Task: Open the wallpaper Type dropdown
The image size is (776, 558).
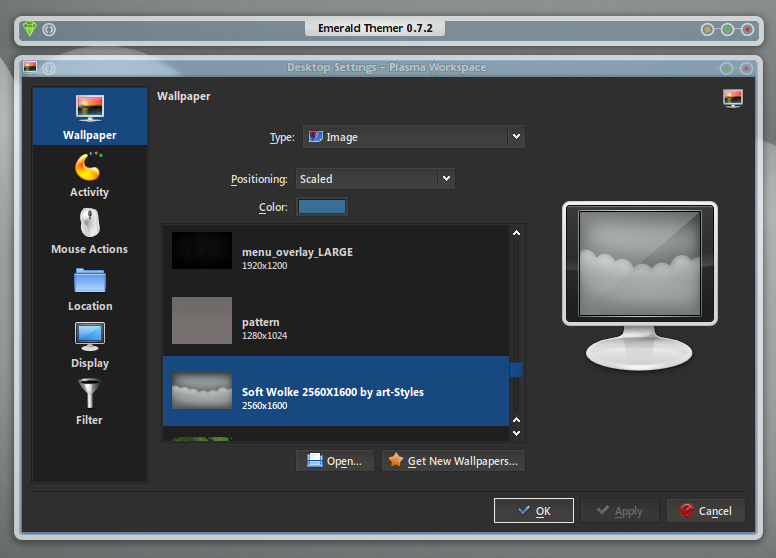Action: pyautogui.click(x=414, y=137)
